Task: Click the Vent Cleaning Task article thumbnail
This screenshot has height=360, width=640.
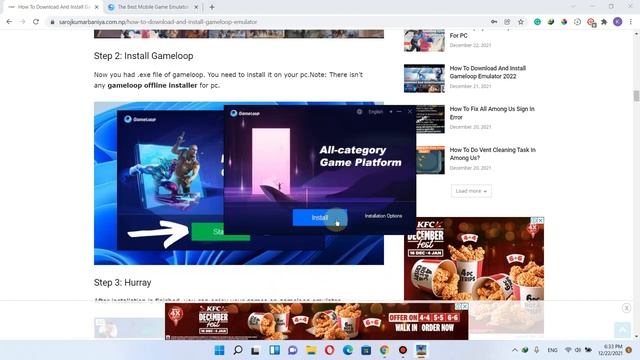Action: point(430,160)
